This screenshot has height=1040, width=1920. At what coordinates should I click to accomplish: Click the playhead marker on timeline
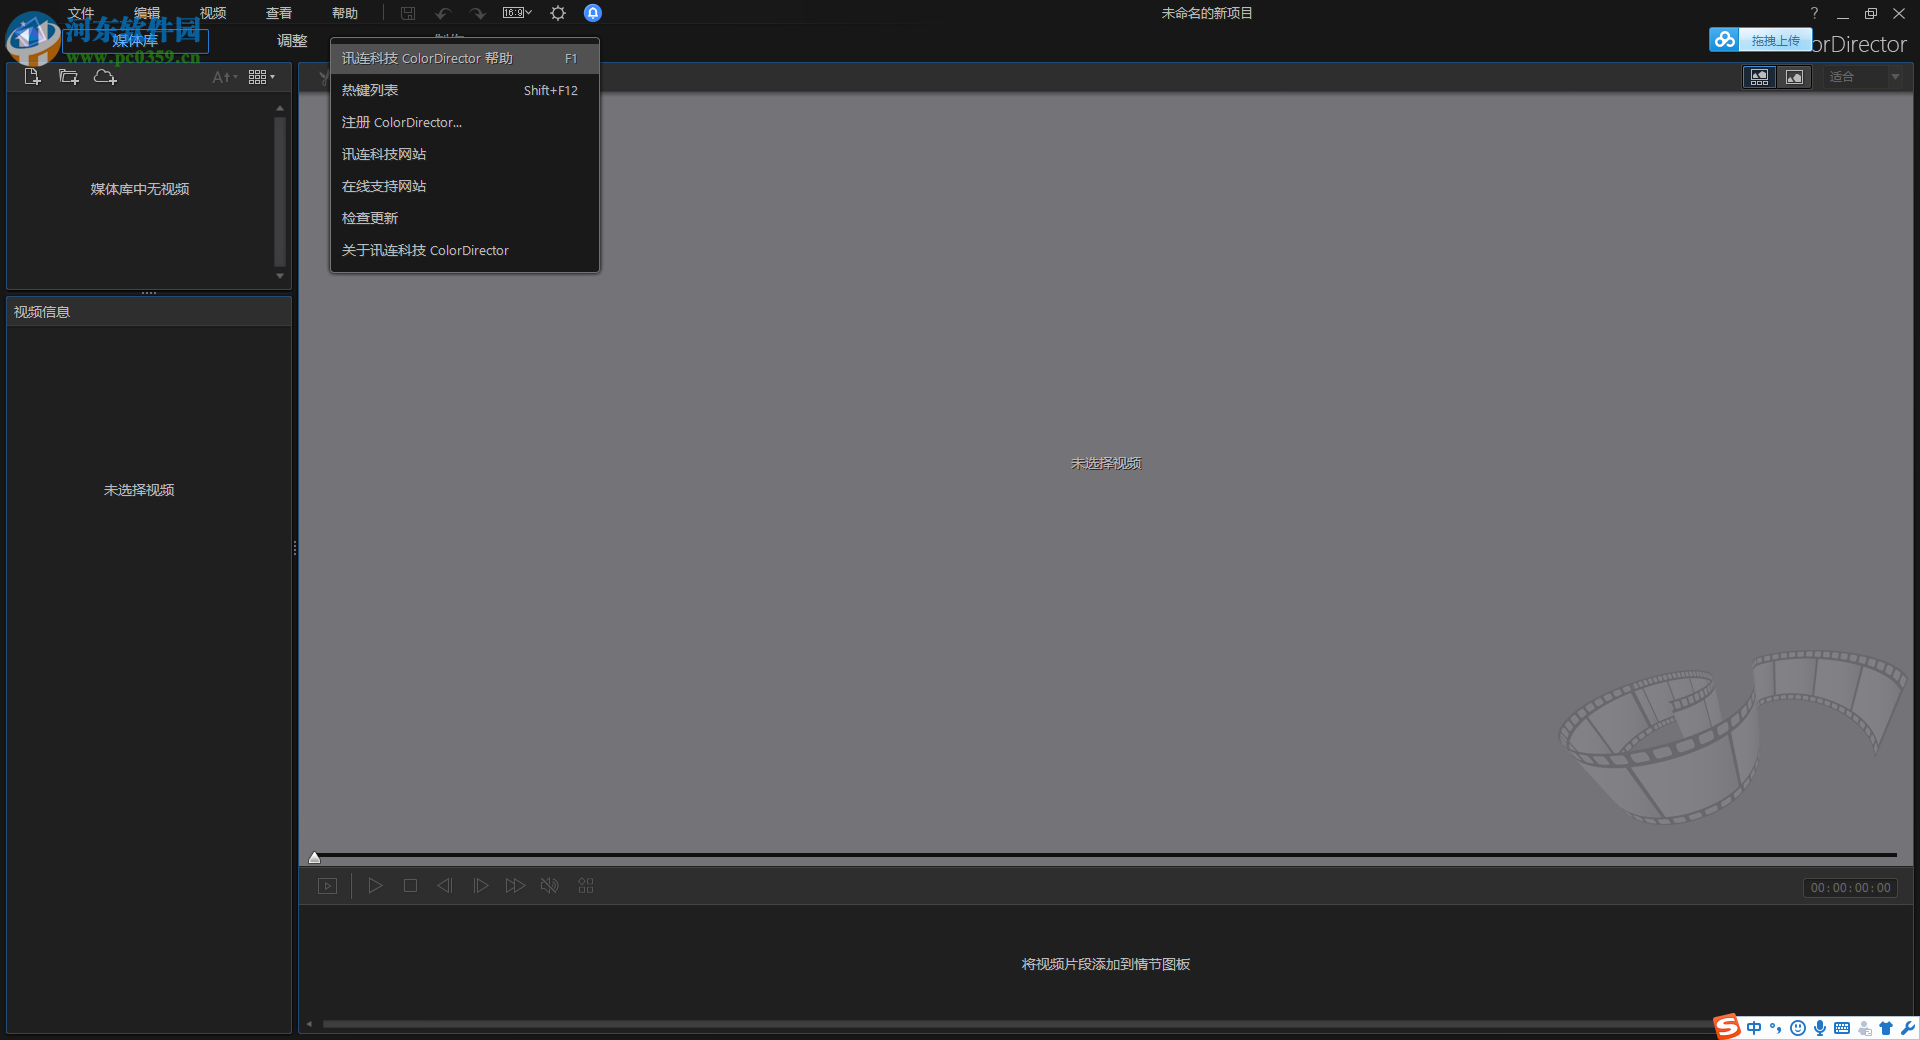tap(315, 857)
